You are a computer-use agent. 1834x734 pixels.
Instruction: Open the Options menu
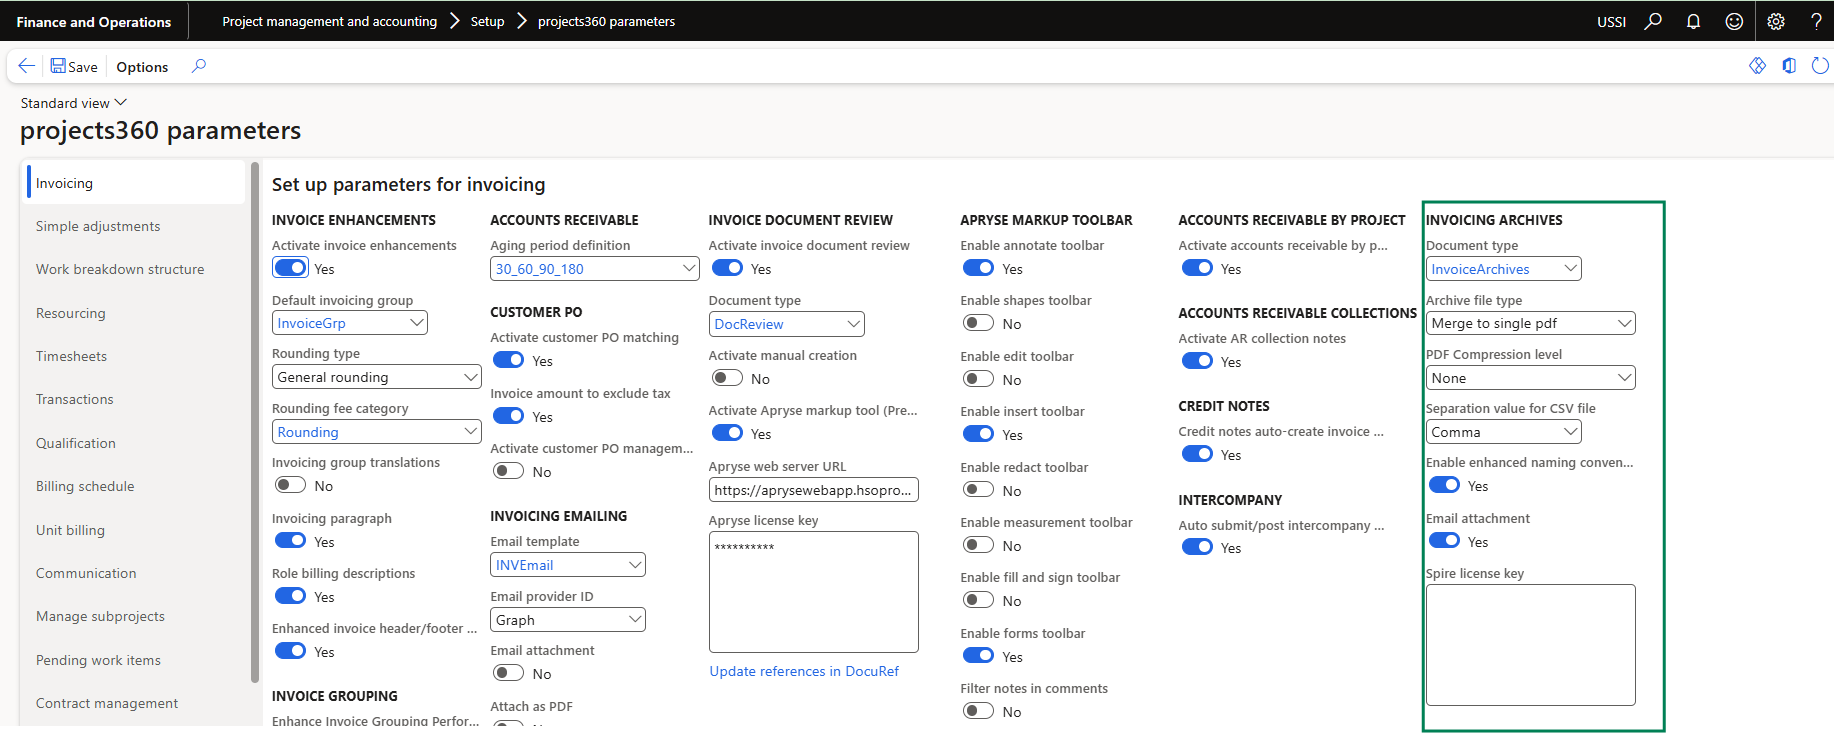pyautogui.click(x=142, y=67)
